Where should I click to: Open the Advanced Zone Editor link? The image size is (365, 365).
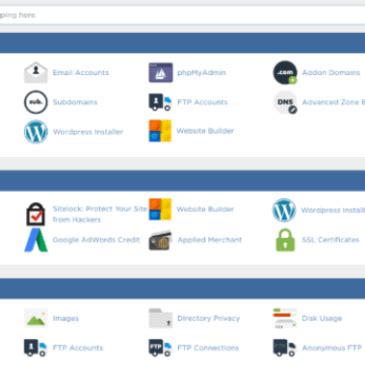333,102
